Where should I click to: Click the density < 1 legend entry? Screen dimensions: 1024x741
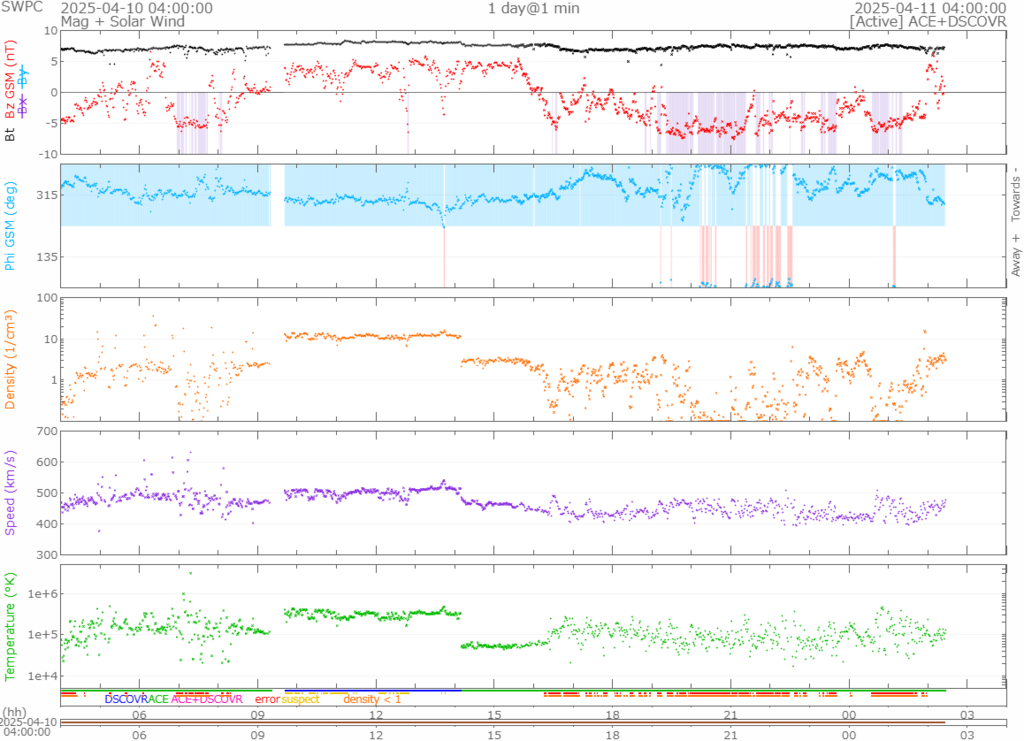point(372,699)
